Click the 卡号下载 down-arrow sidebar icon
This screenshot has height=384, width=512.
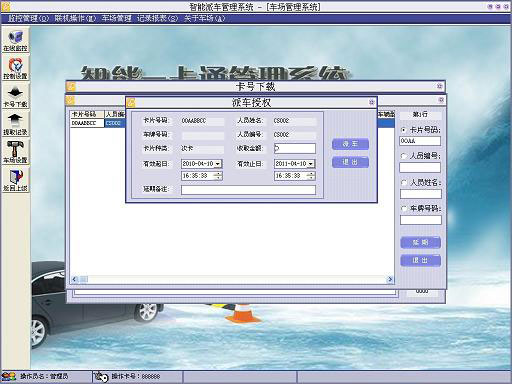(15, 96)
